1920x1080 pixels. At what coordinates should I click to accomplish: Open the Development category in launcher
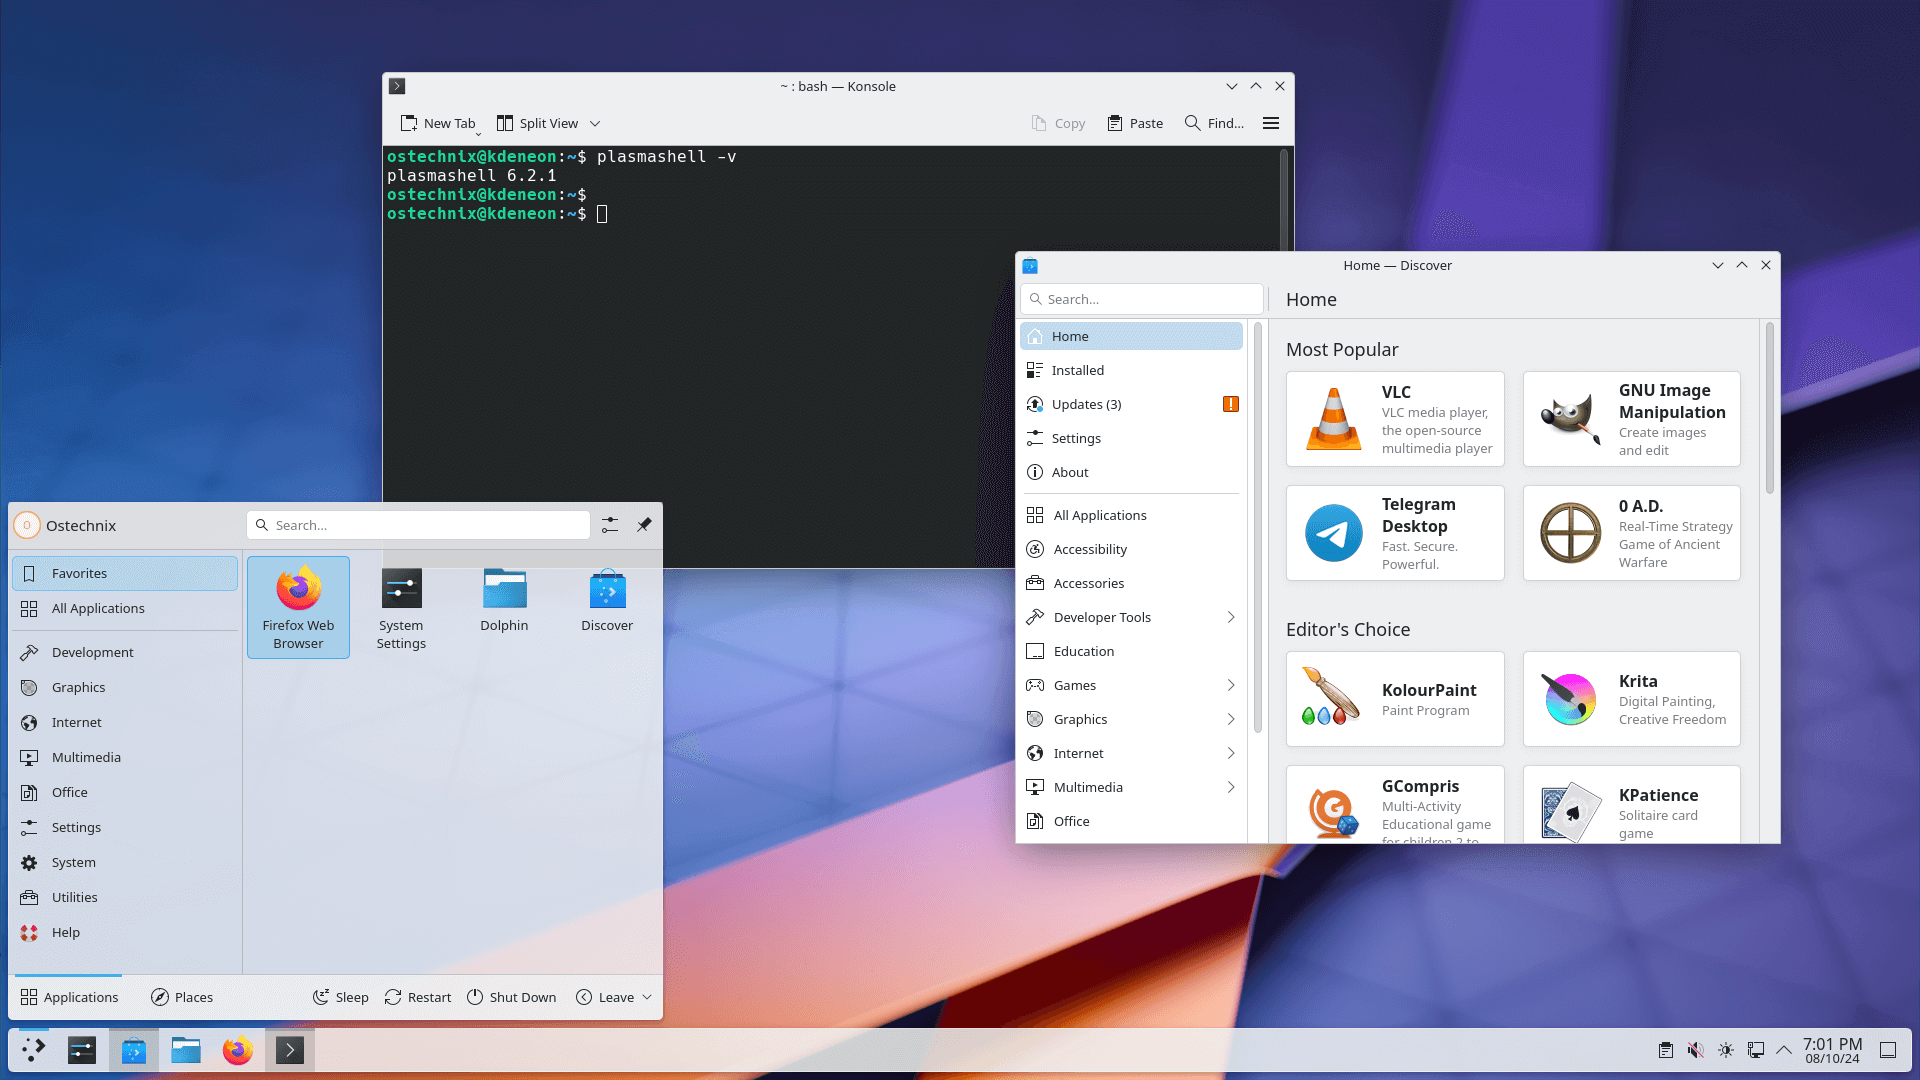pos(125,652)
